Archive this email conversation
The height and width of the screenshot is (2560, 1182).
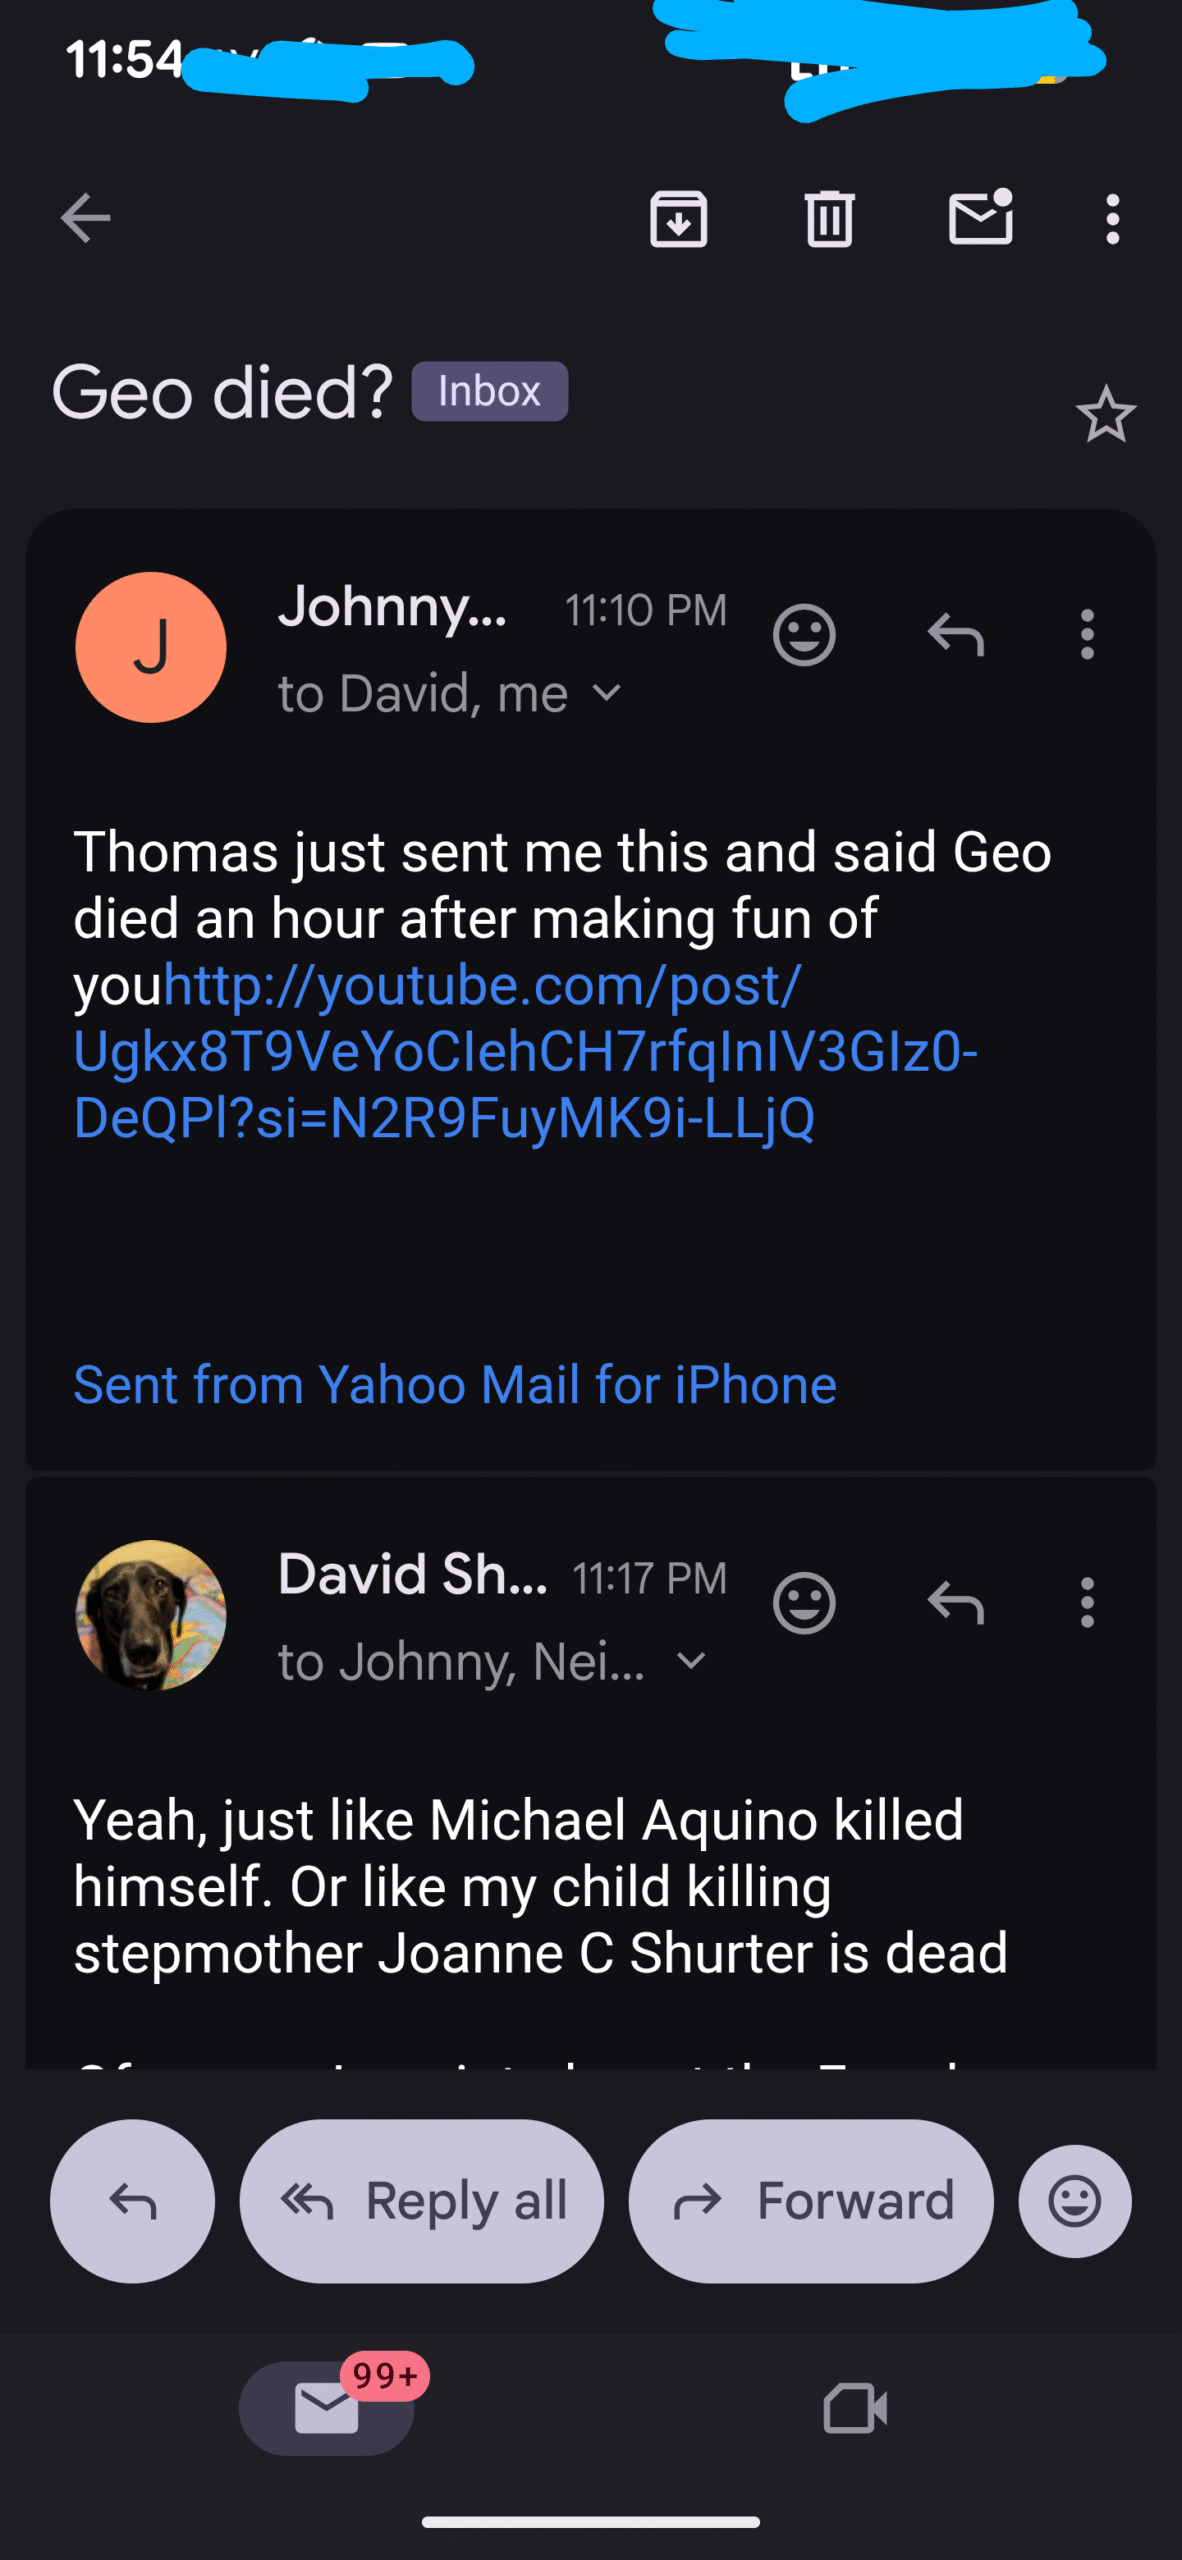679,218
